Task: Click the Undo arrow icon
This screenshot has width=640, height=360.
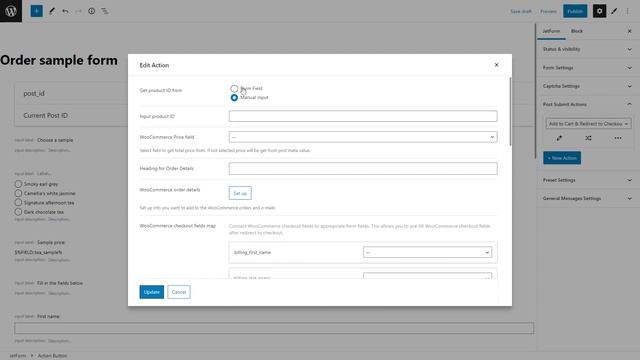Action: (x=65, y=11)
